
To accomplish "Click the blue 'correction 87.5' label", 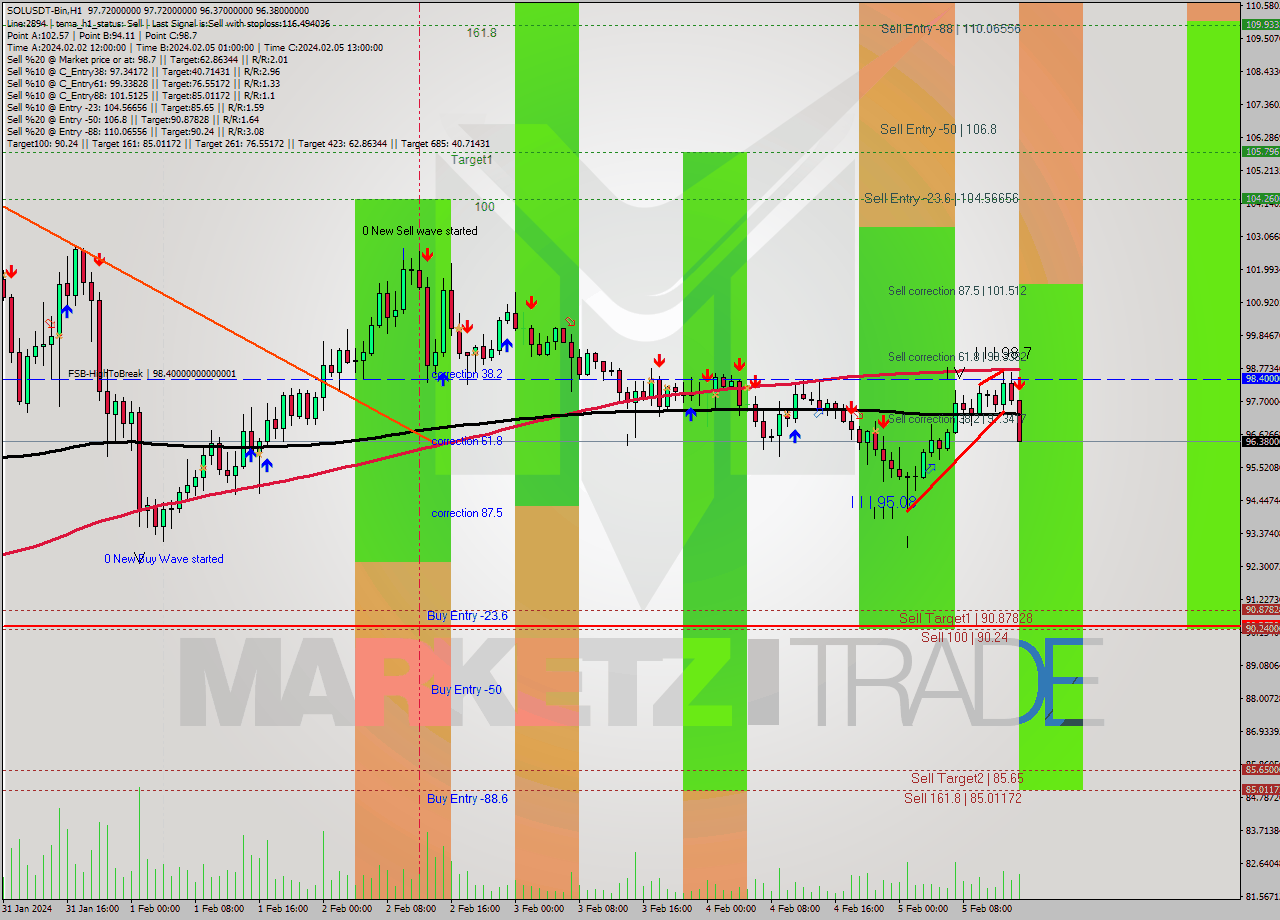I will 467,513.
